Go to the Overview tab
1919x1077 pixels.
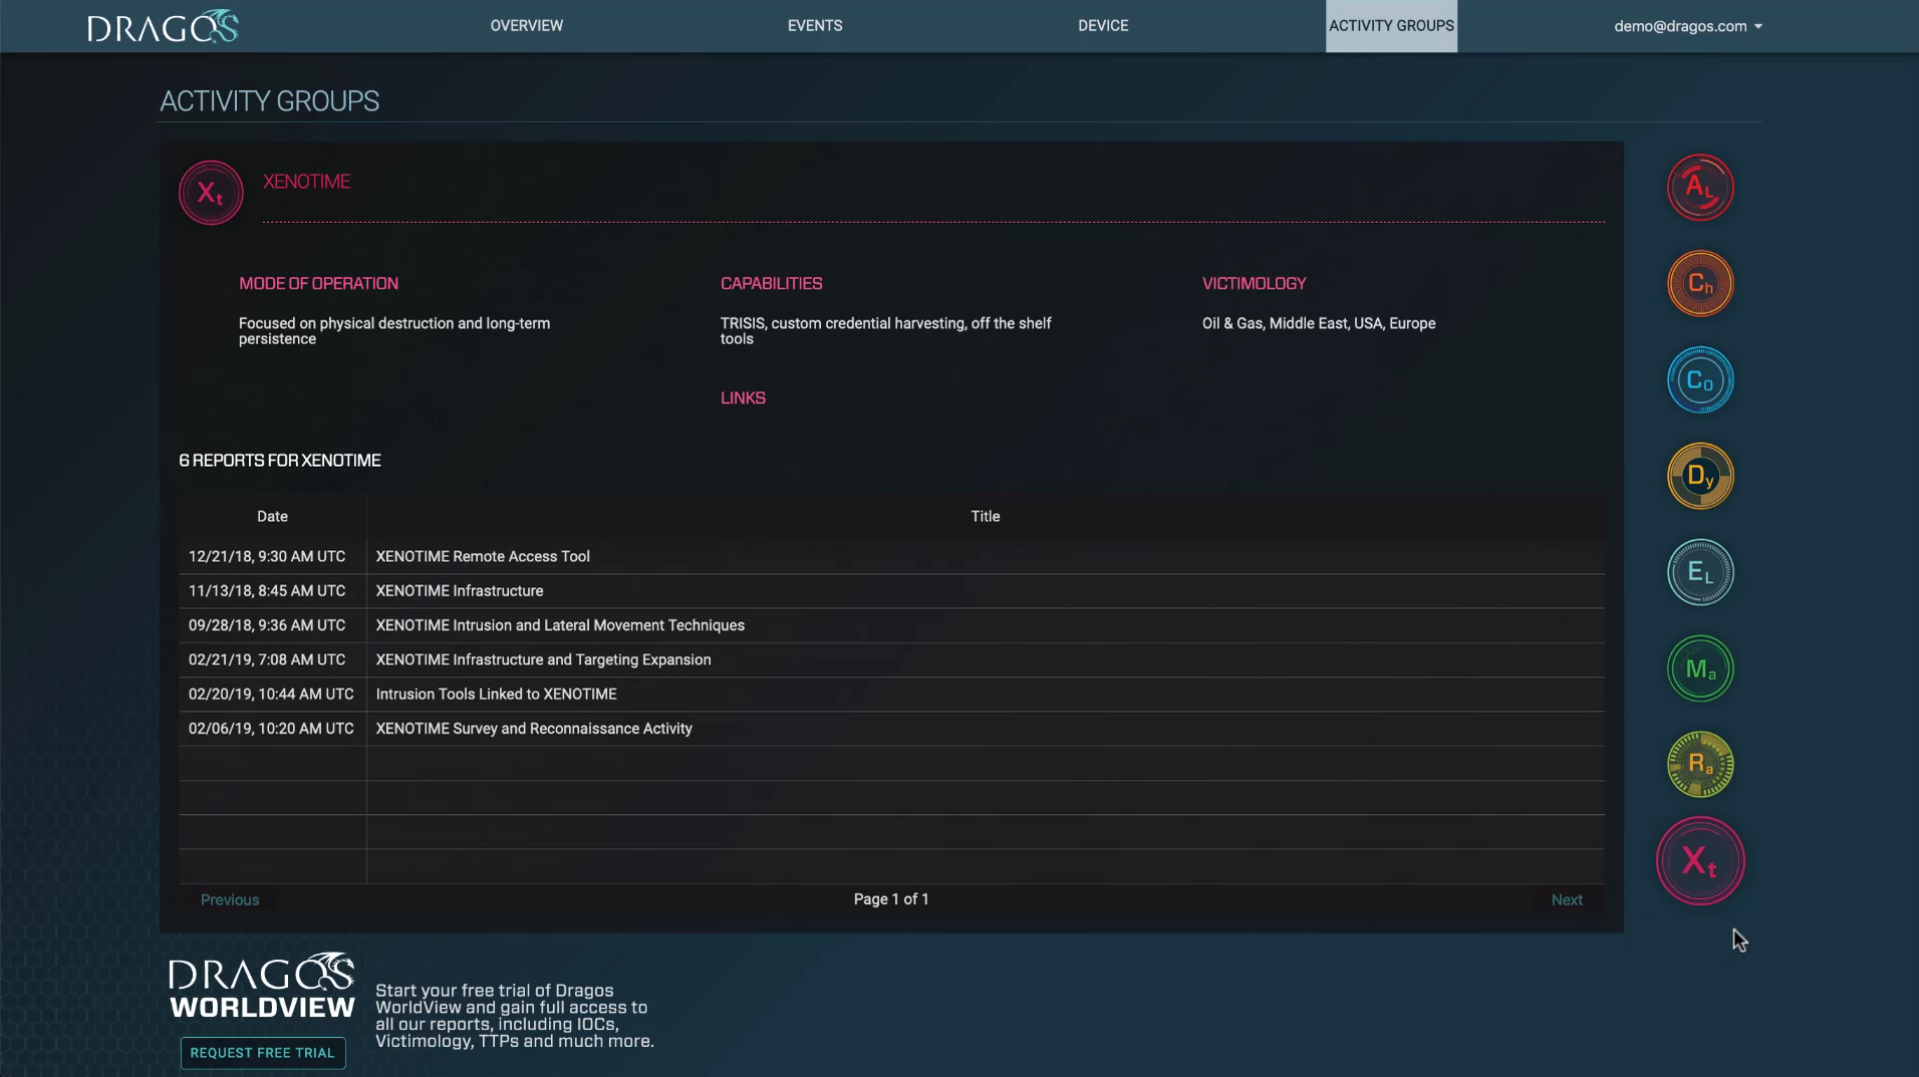[x=527, y=26]
